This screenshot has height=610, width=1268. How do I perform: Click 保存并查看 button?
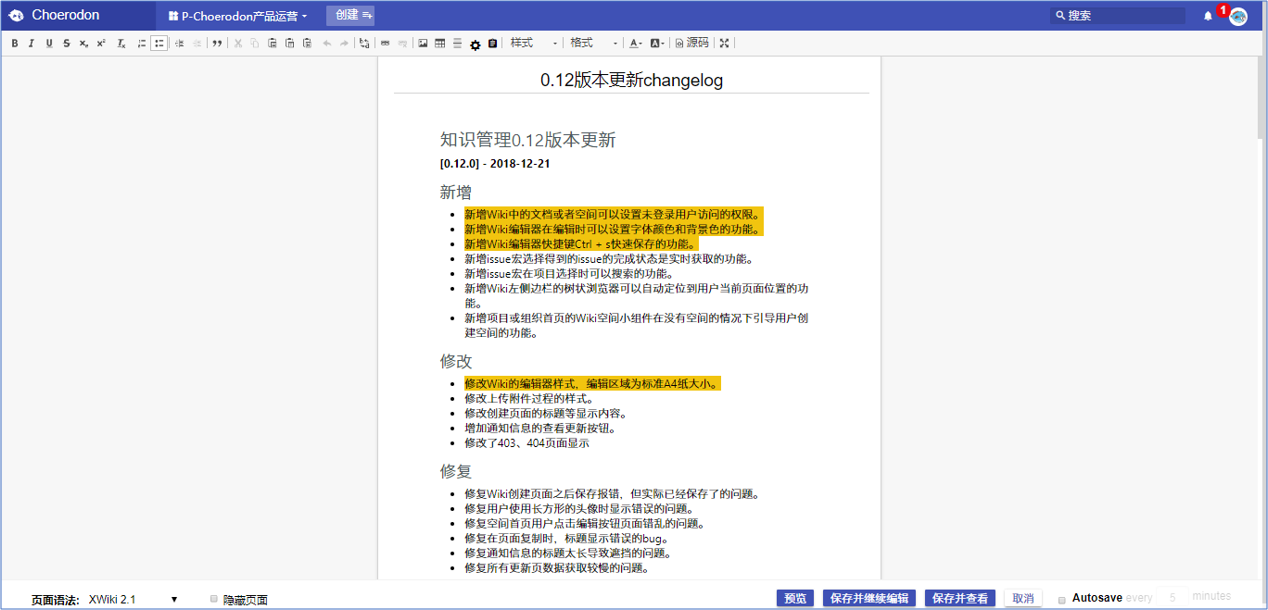[x=960, y=598]
